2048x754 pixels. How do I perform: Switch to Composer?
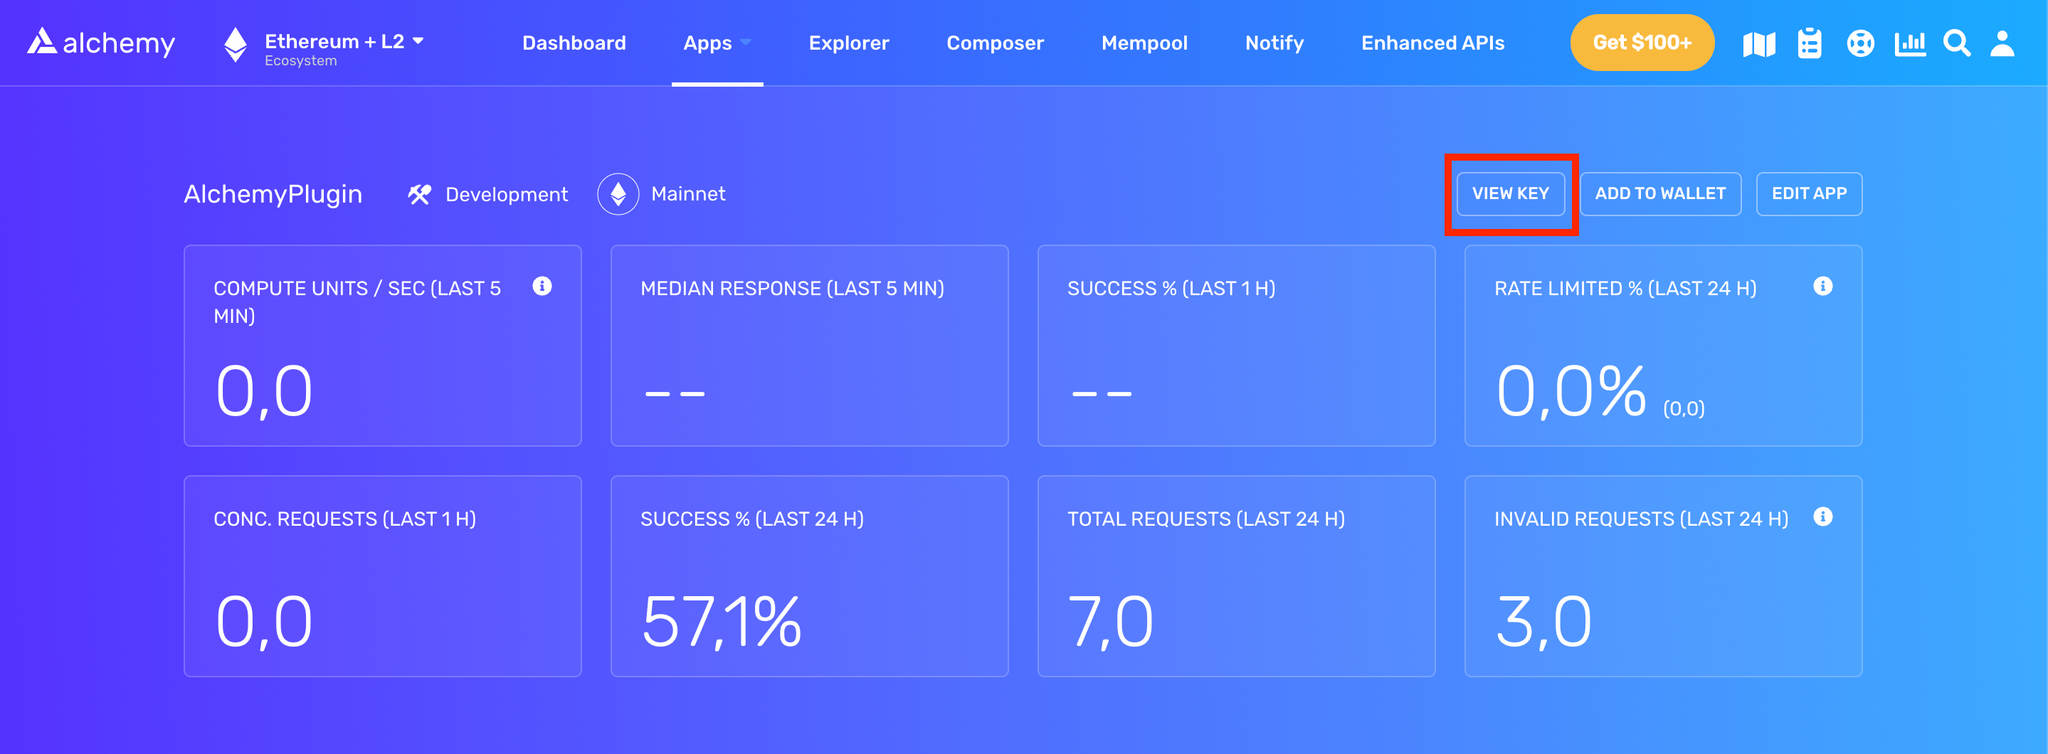tap(995, 43)
